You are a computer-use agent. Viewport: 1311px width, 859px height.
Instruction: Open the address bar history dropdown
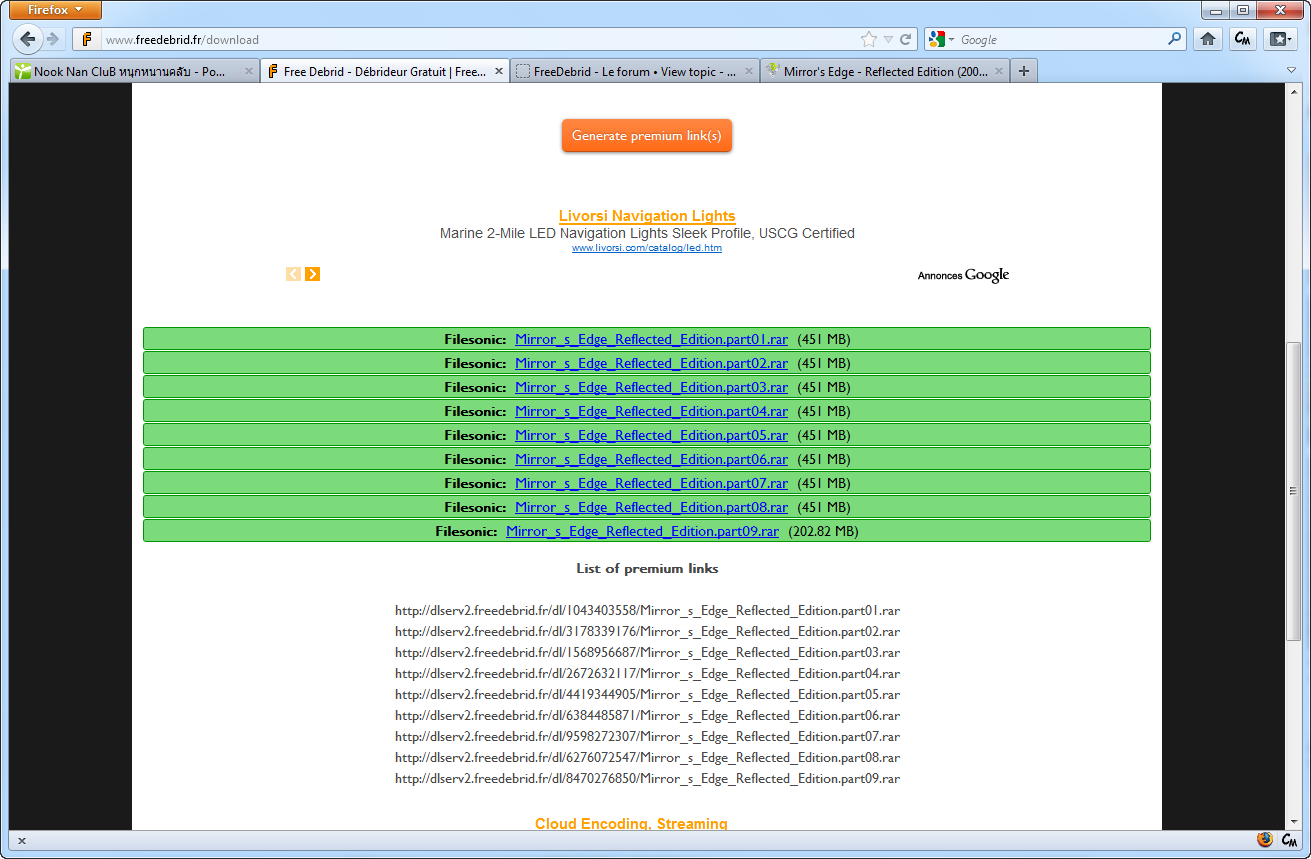tap(888, 40)
